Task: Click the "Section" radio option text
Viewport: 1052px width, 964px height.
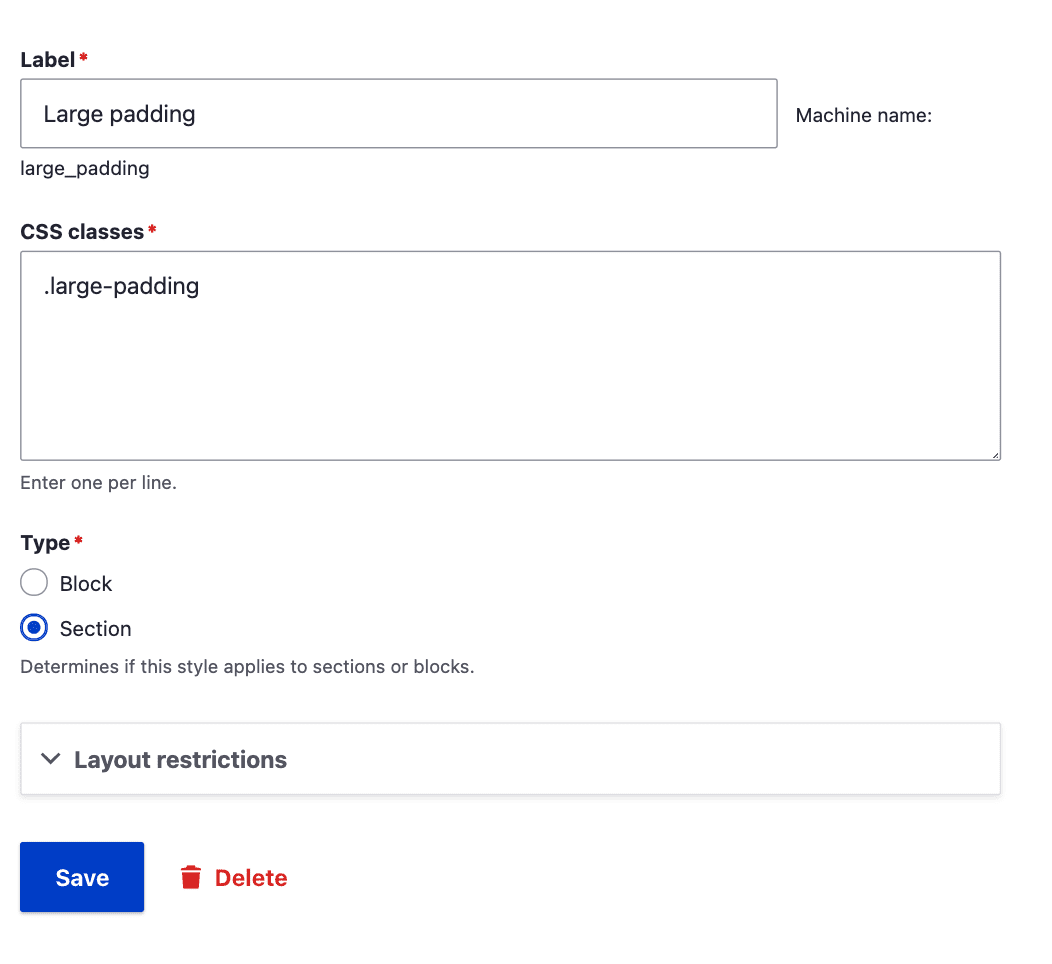Action: [x=96, y=629]
